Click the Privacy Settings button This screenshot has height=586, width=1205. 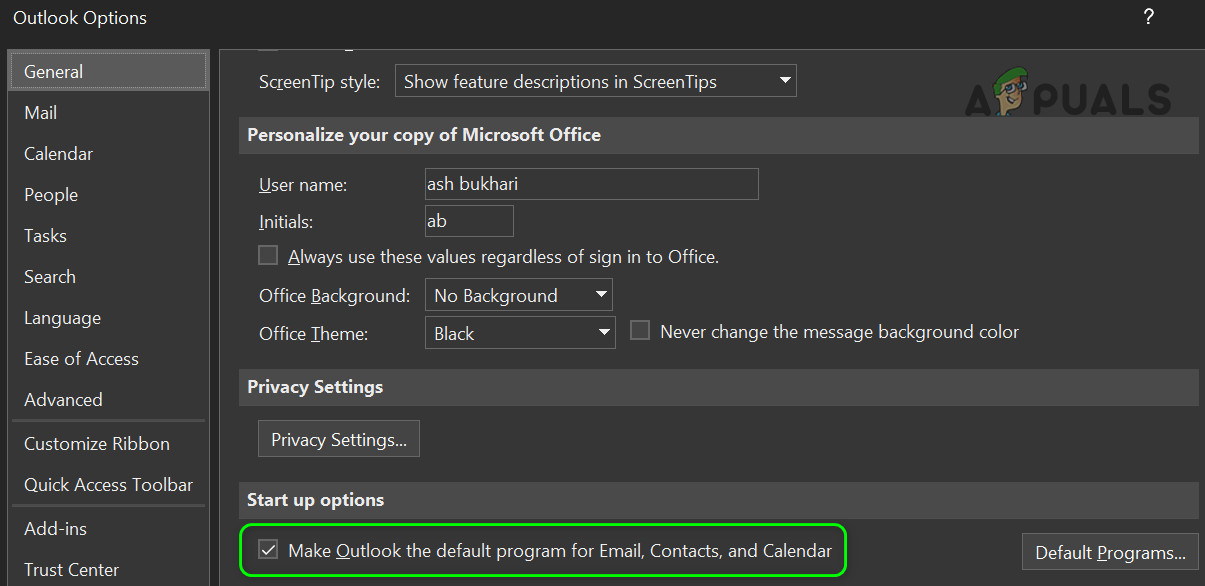339,440
